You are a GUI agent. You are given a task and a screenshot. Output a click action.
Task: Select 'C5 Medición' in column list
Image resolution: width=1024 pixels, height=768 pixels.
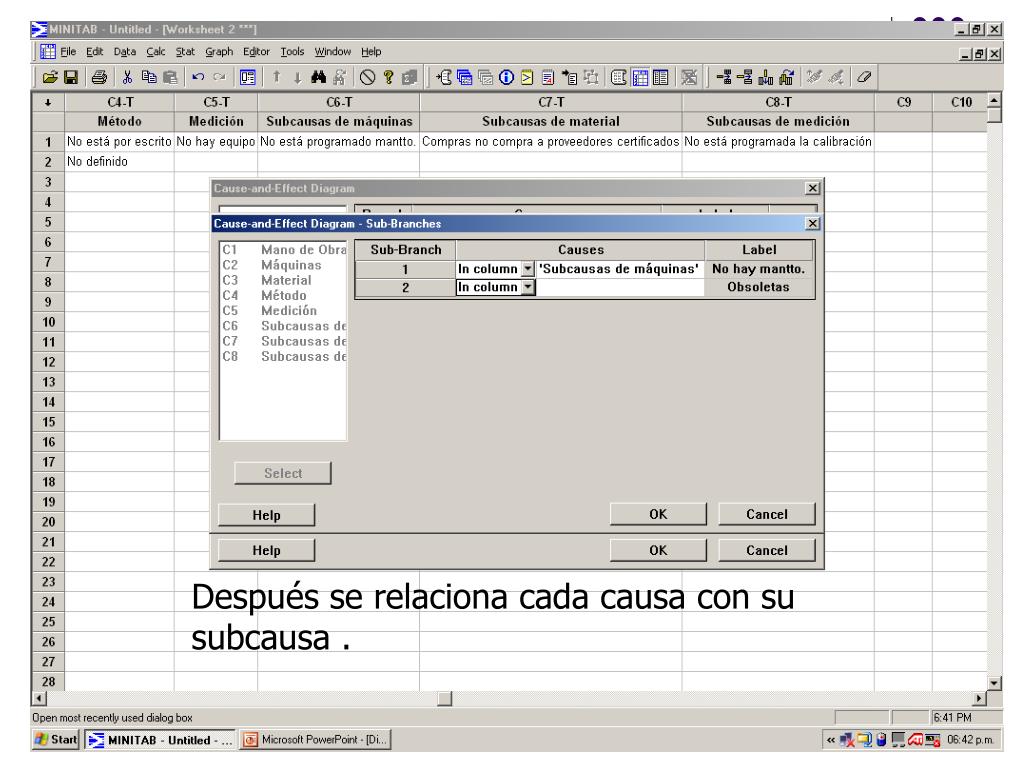pyautogui.click(x=283, y=310)
